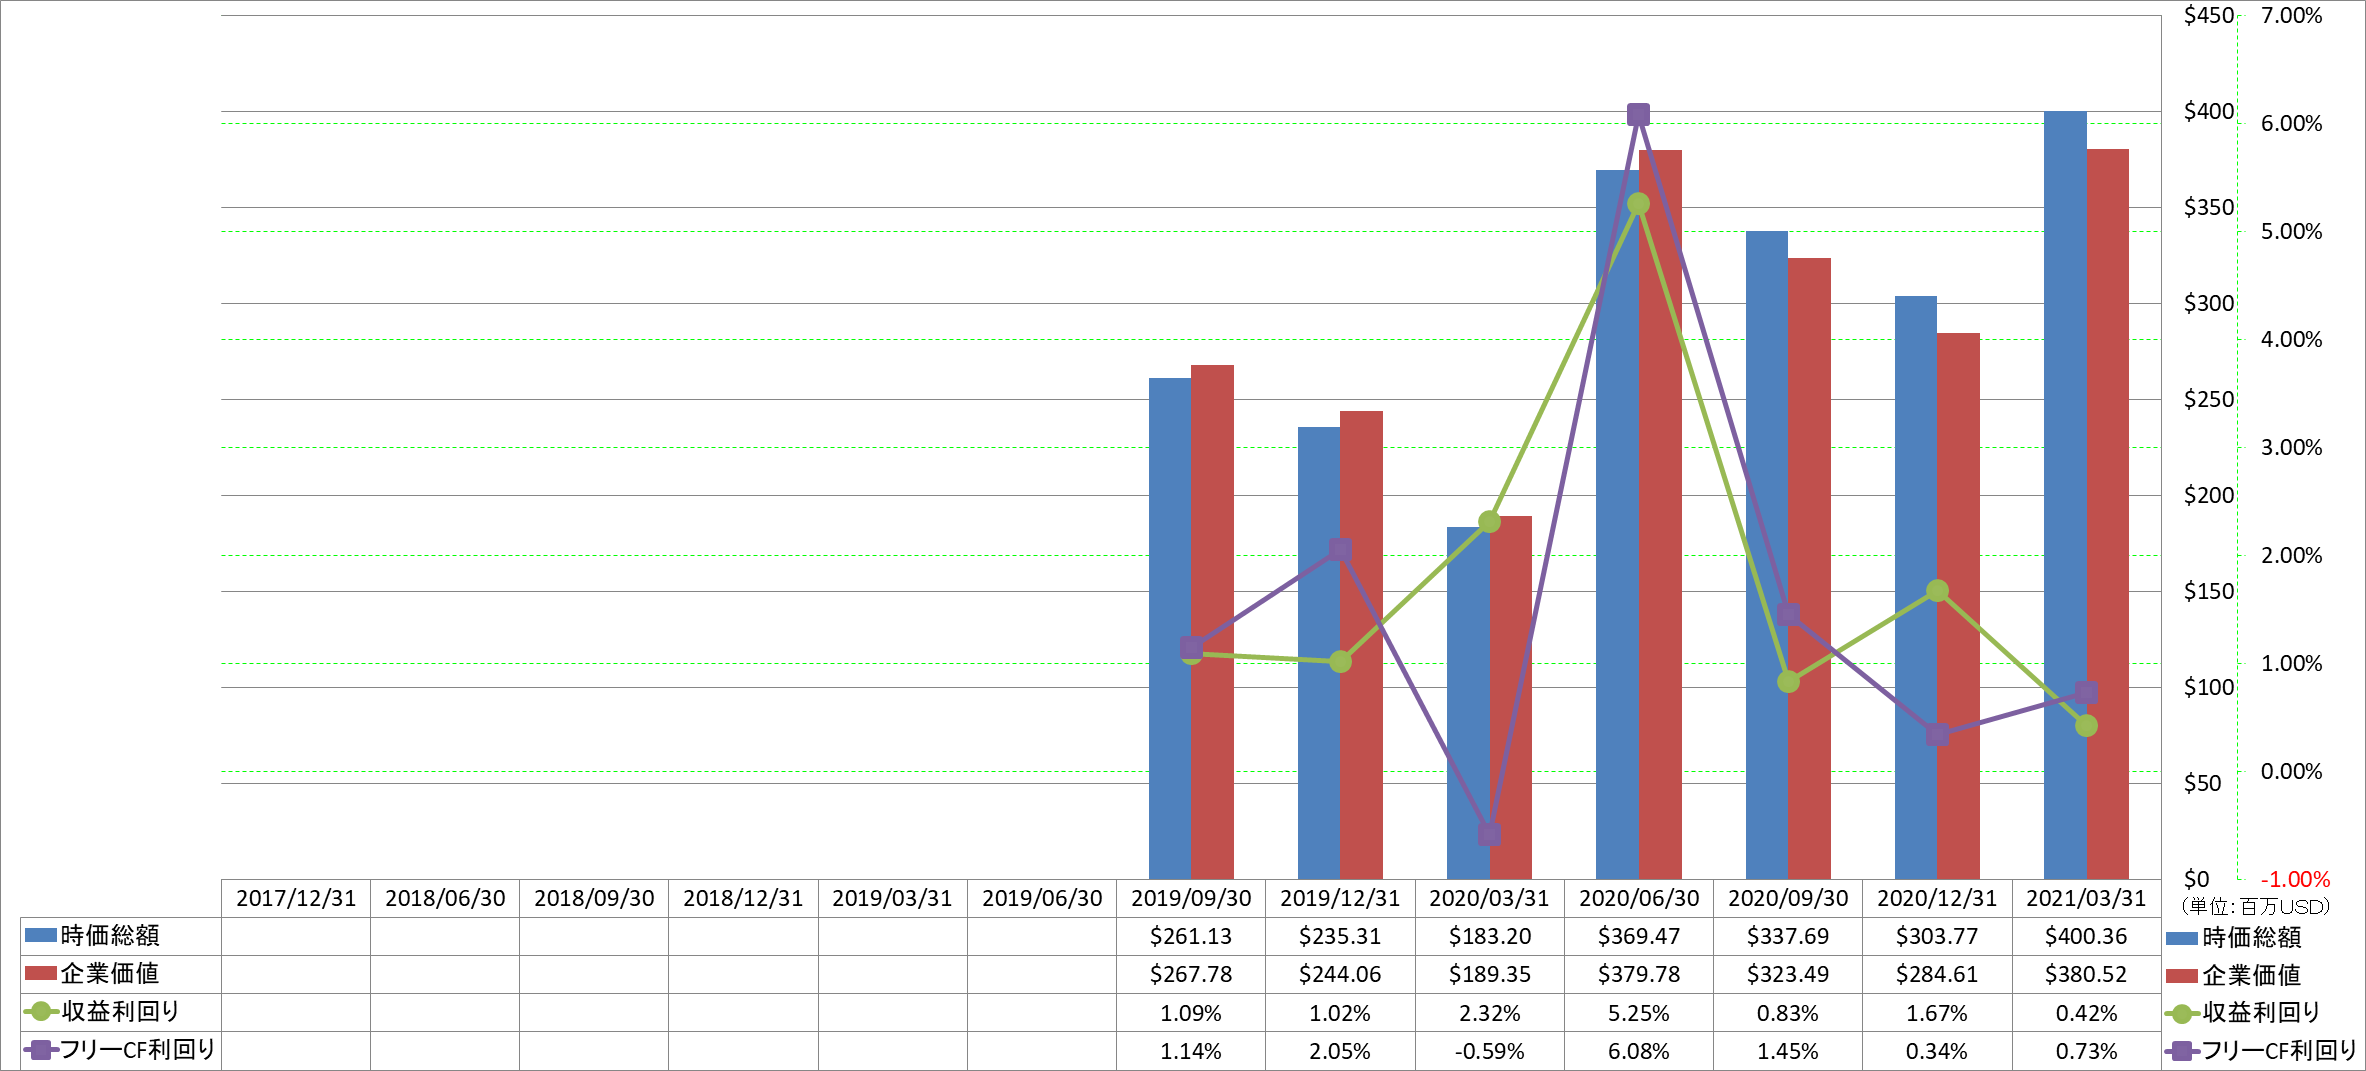Select the purple marker at 2020/12/31
Image resolution: width=2366 pixels, height=1071 pixels.
tap(1937, 735)
